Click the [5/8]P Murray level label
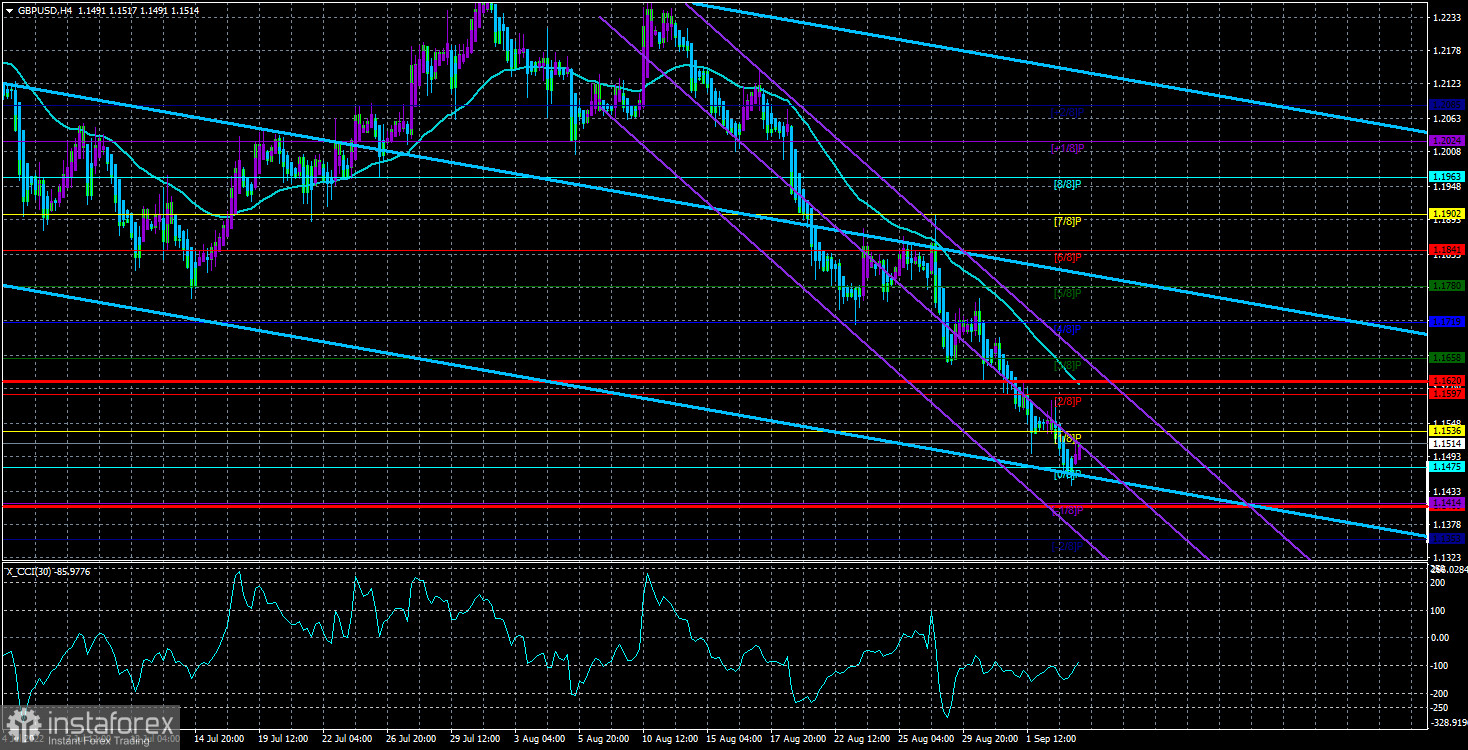Image resolution: width=1468 pixels, height=750 pixels. pos(1069,293)
